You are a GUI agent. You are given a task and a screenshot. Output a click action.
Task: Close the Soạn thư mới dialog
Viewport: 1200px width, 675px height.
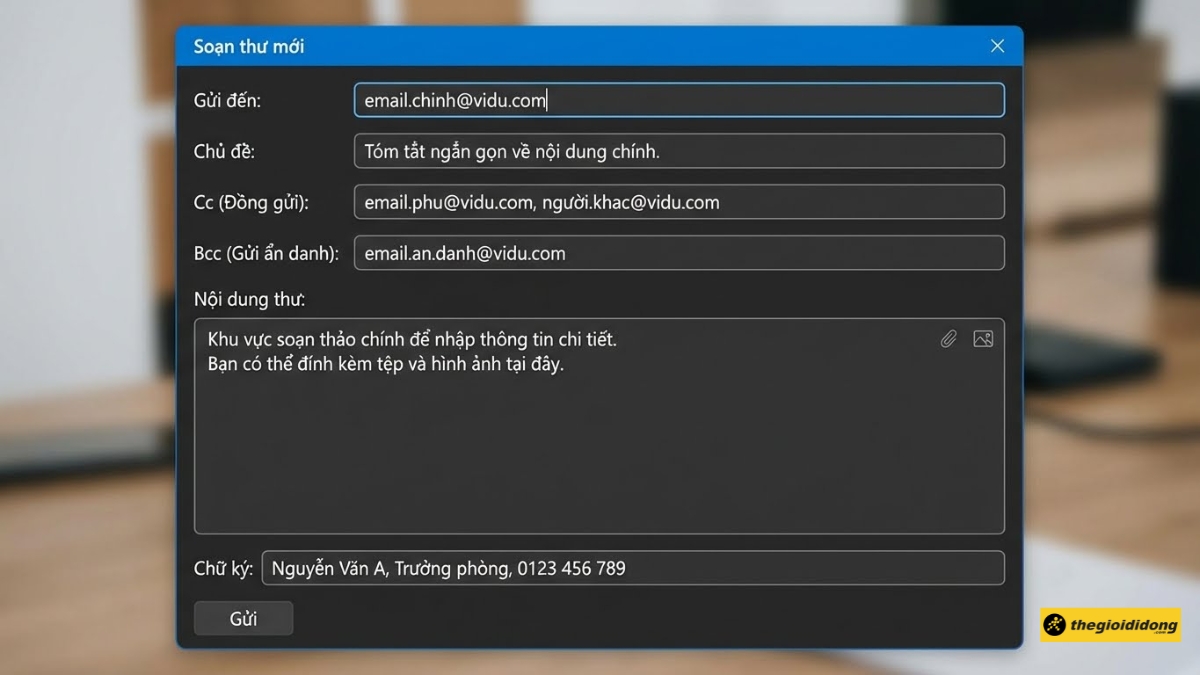click(x=997, y=45)
